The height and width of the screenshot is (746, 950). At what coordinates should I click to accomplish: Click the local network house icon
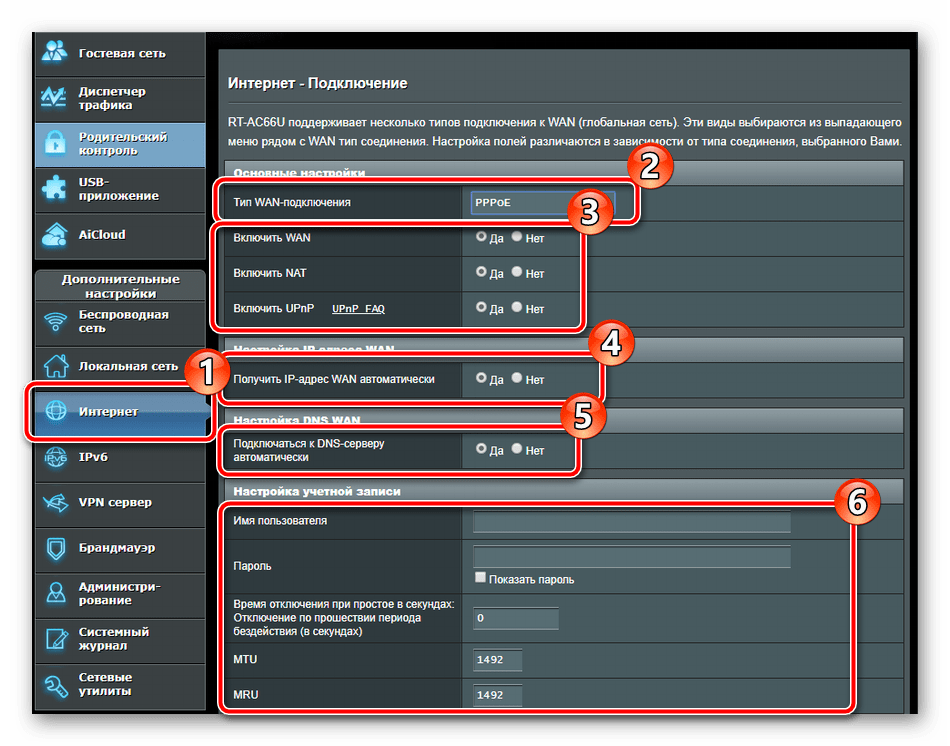click(x=56, y=366)
